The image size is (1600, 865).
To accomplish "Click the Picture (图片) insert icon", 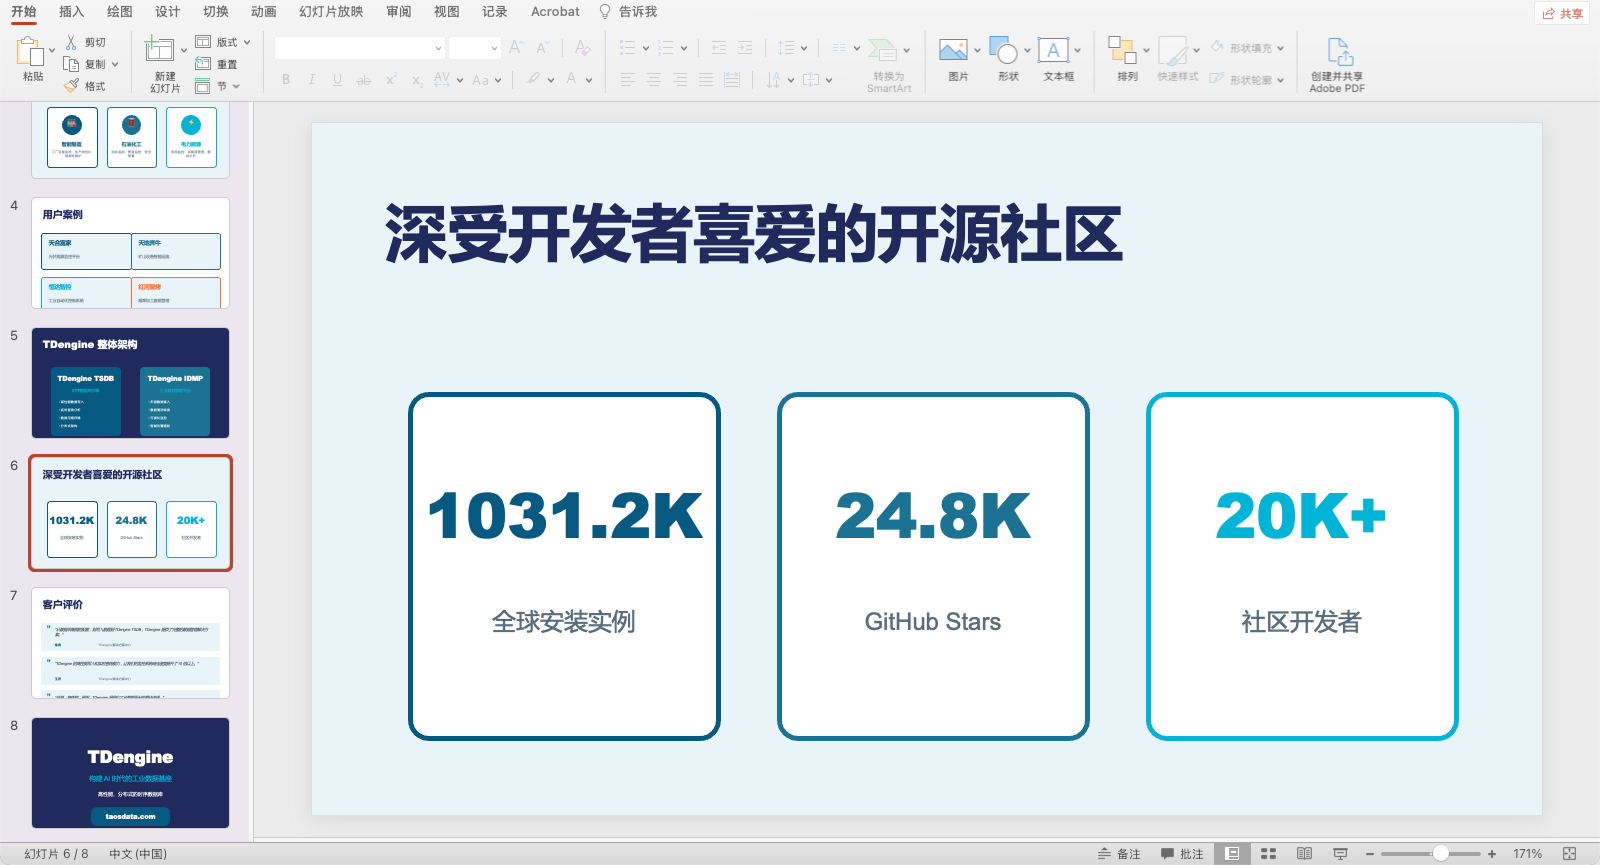I will [953, 51].
